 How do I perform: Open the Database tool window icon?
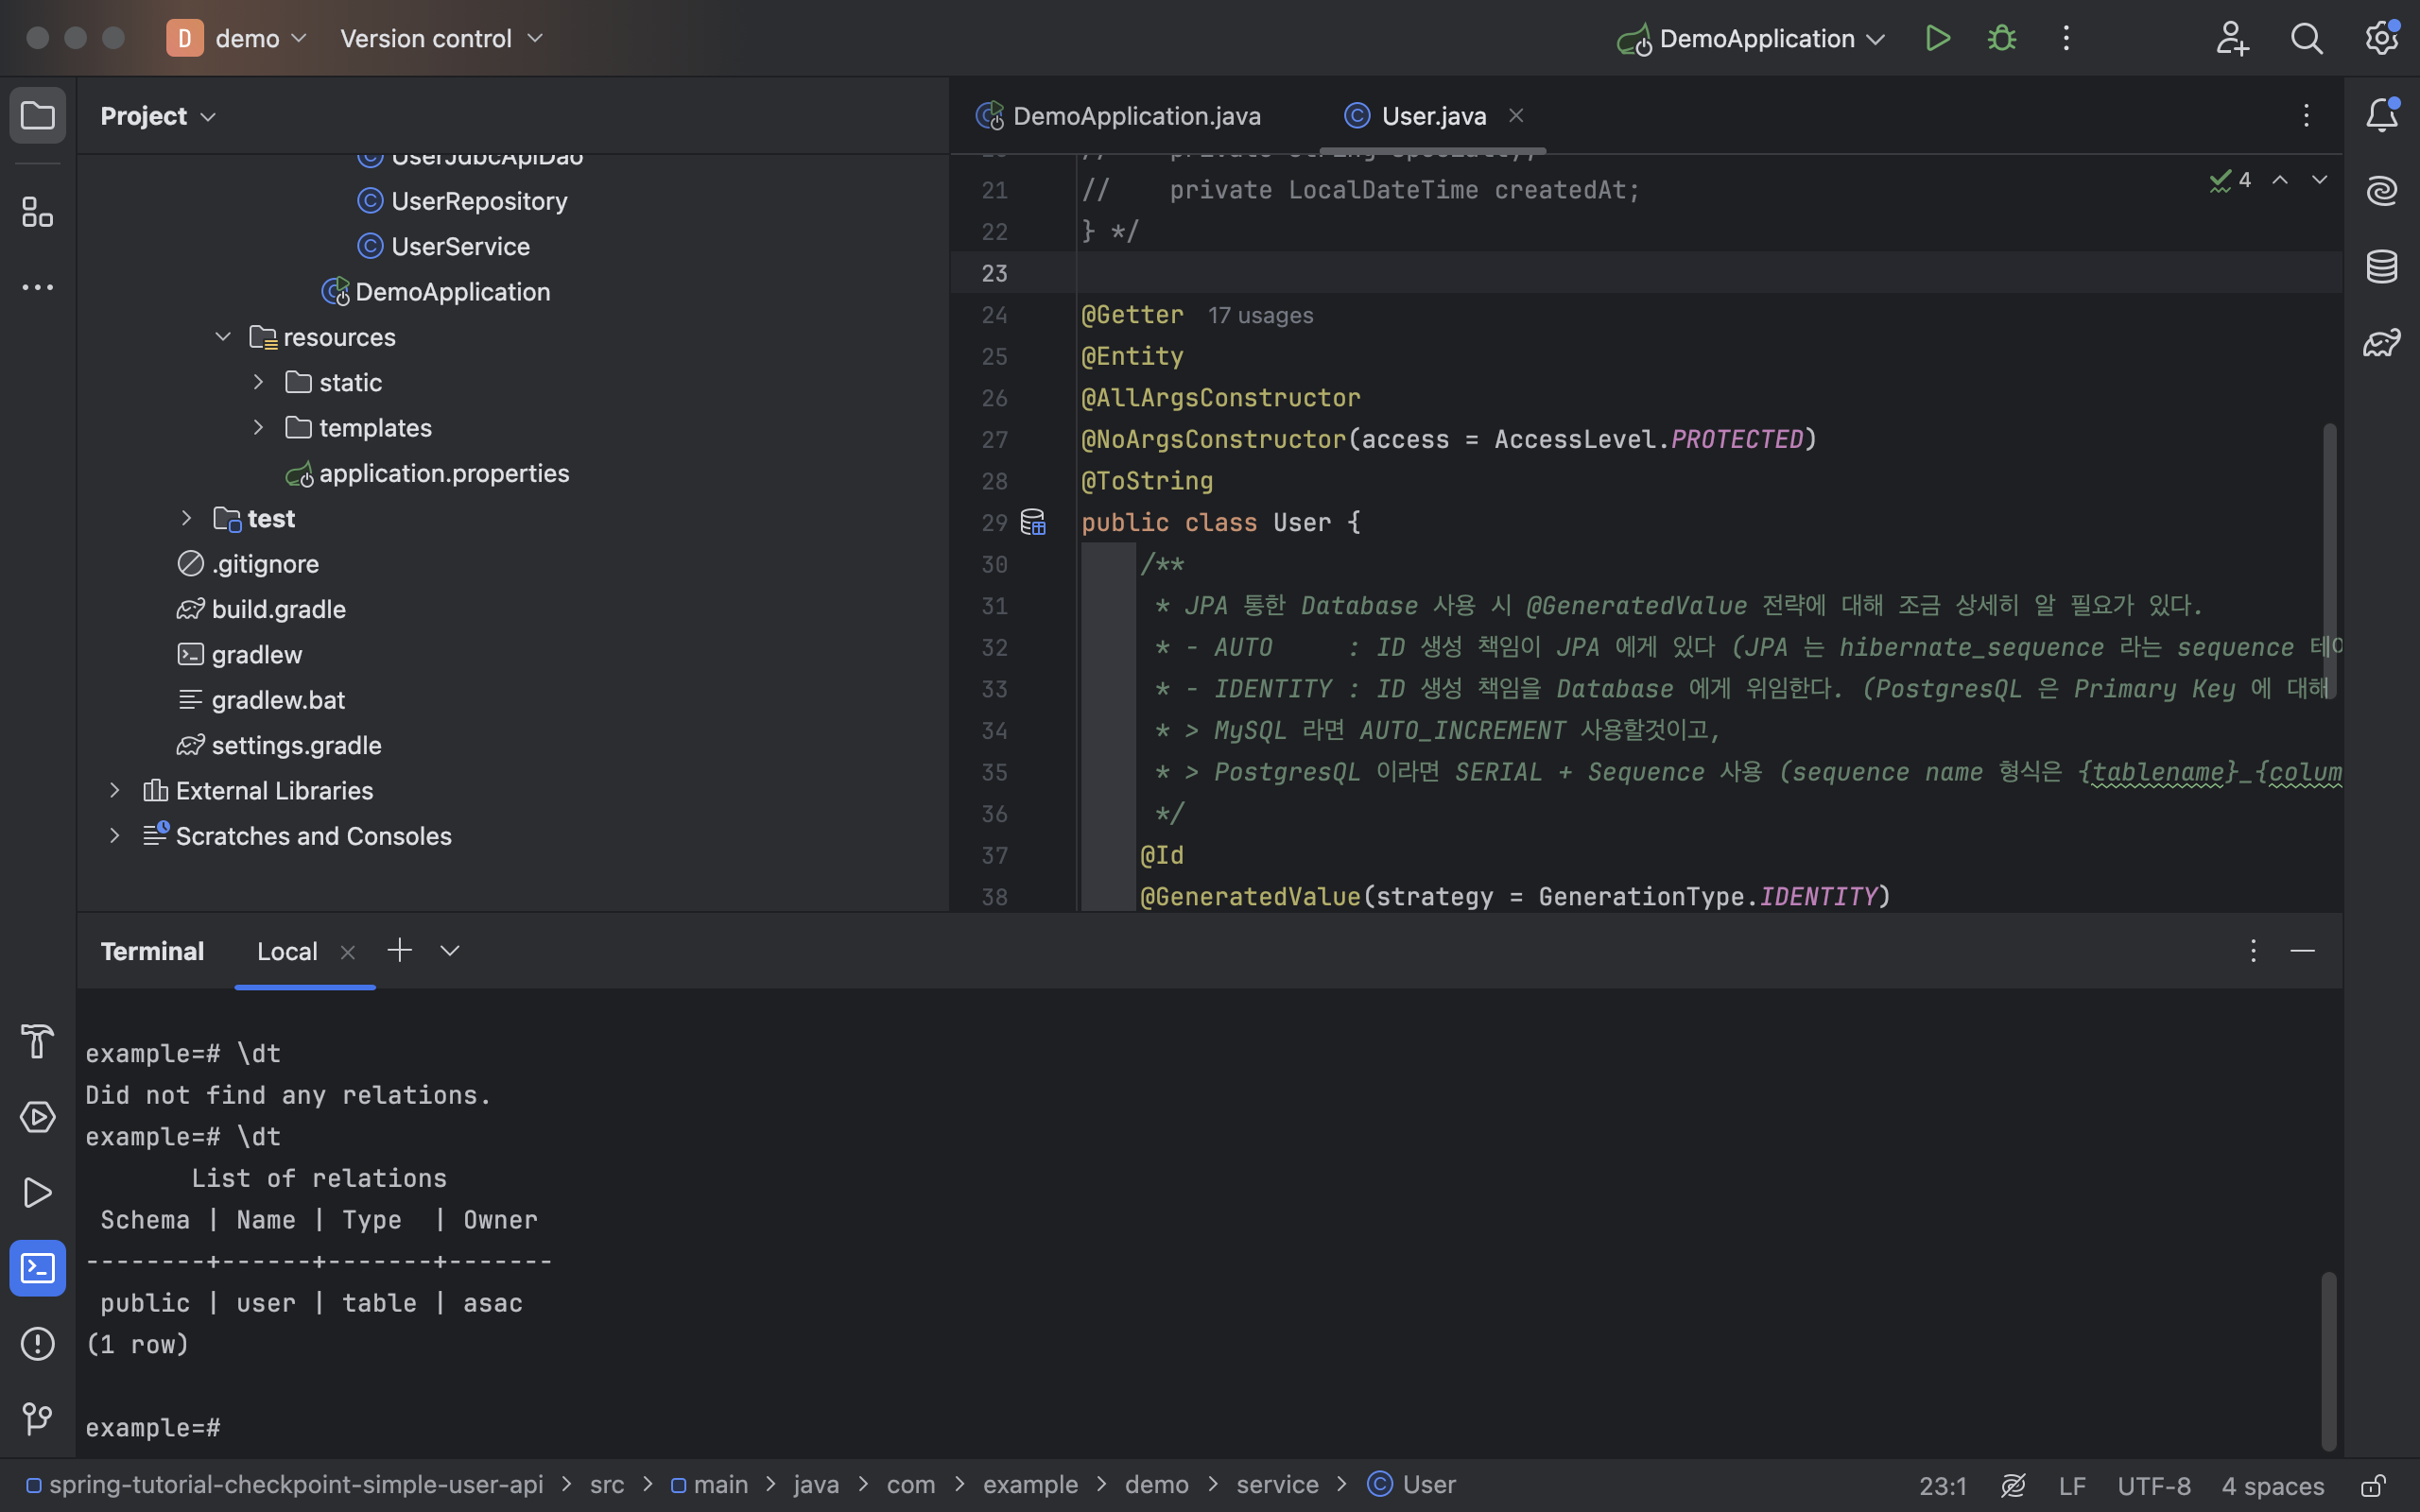click(x=2381, y=267)
